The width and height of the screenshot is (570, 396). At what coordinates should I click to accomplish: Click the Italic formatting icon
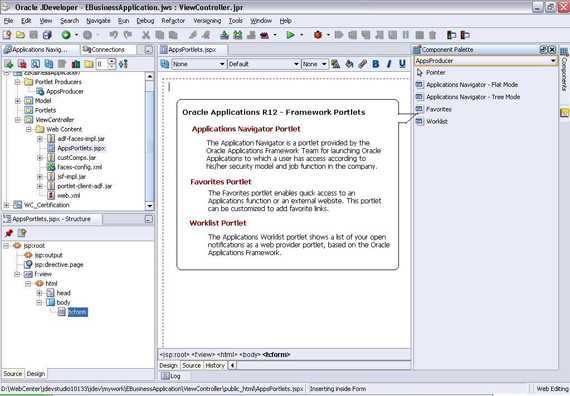(389, 64)
